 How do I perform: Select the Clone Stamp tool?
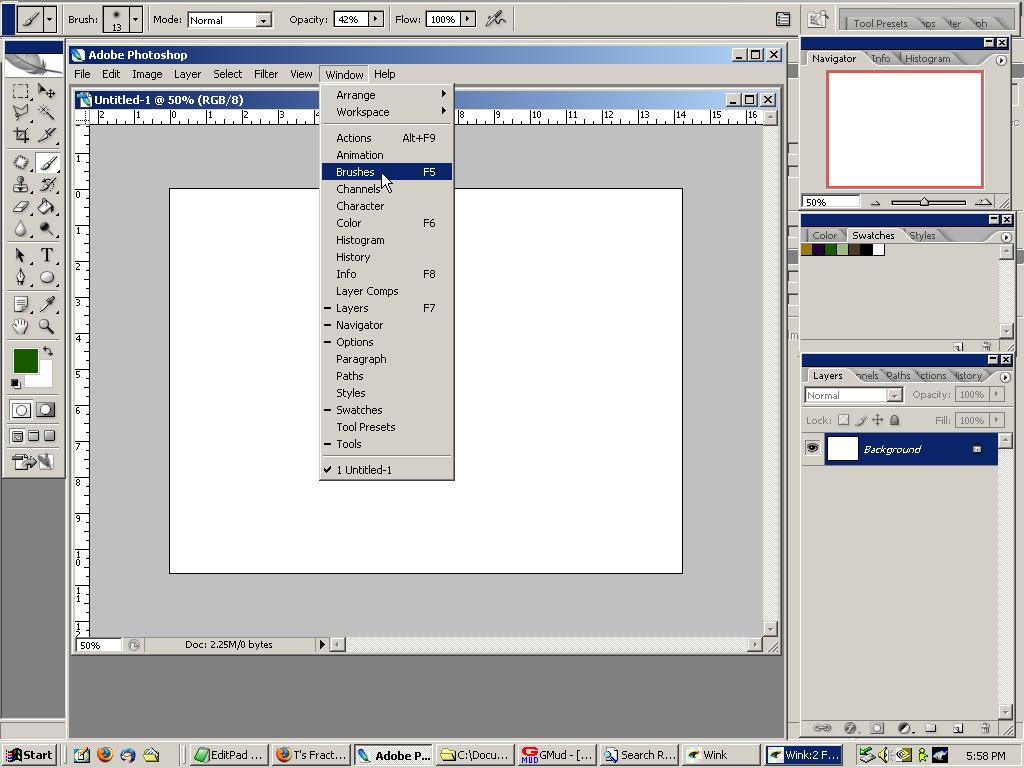pyautogui.click(x=20, y=185)
